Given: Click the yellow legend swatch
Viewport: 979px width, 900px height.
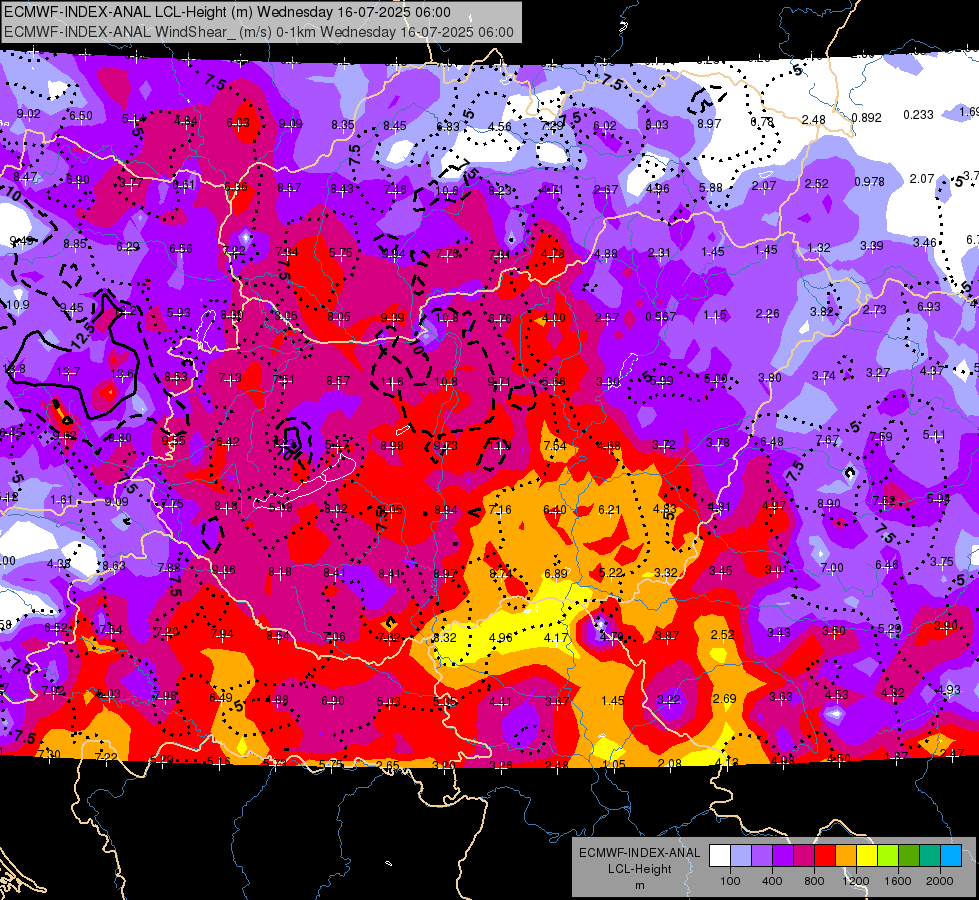Looking at the screenshot, I should (867, 856).
